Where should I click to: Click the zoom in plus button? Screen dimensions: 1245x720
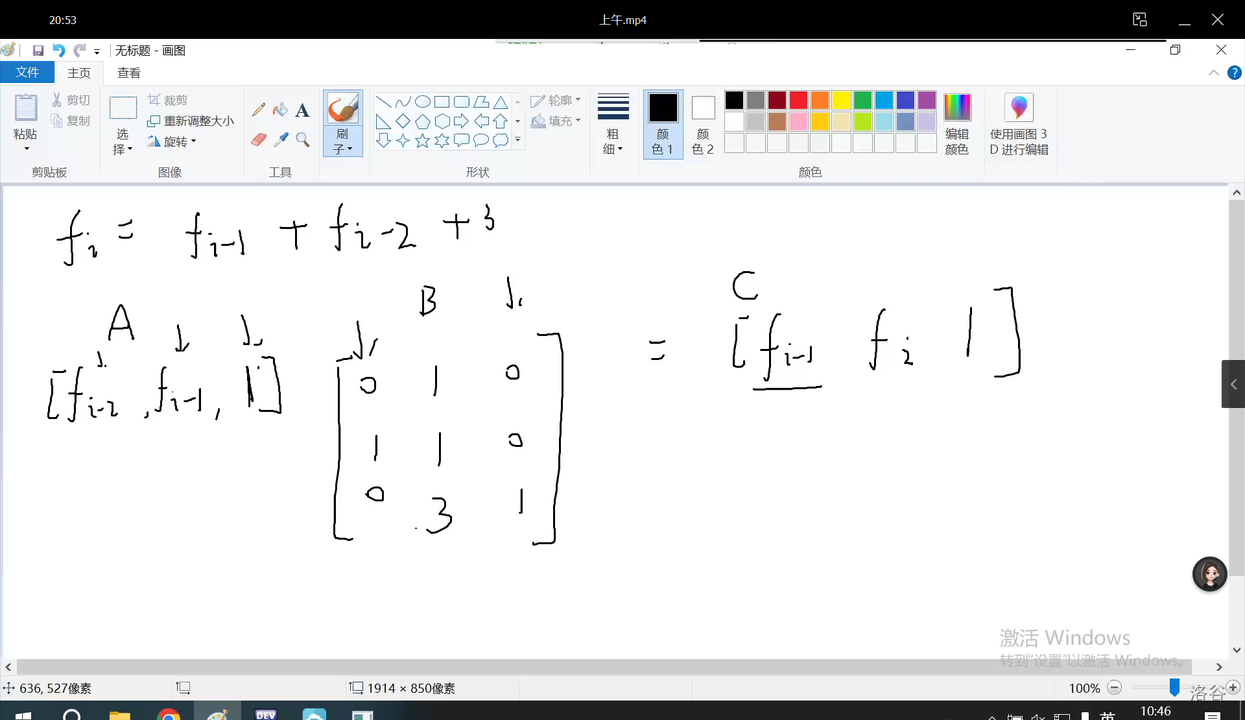(1233, 688)
